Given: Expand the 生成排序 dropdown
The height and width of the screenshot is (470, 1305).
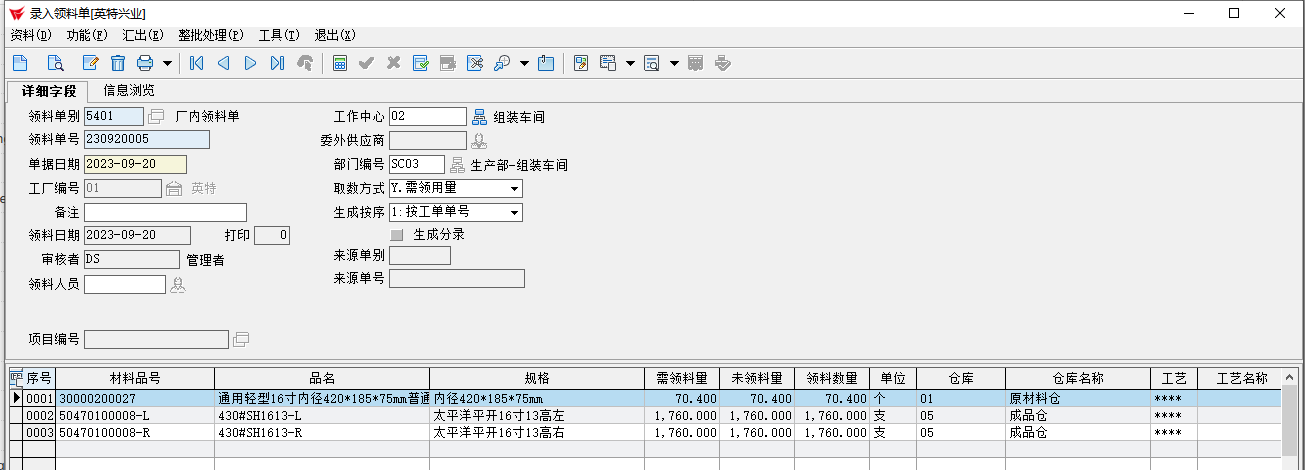Looking at the screenshot, I should [x=514, y=213].
